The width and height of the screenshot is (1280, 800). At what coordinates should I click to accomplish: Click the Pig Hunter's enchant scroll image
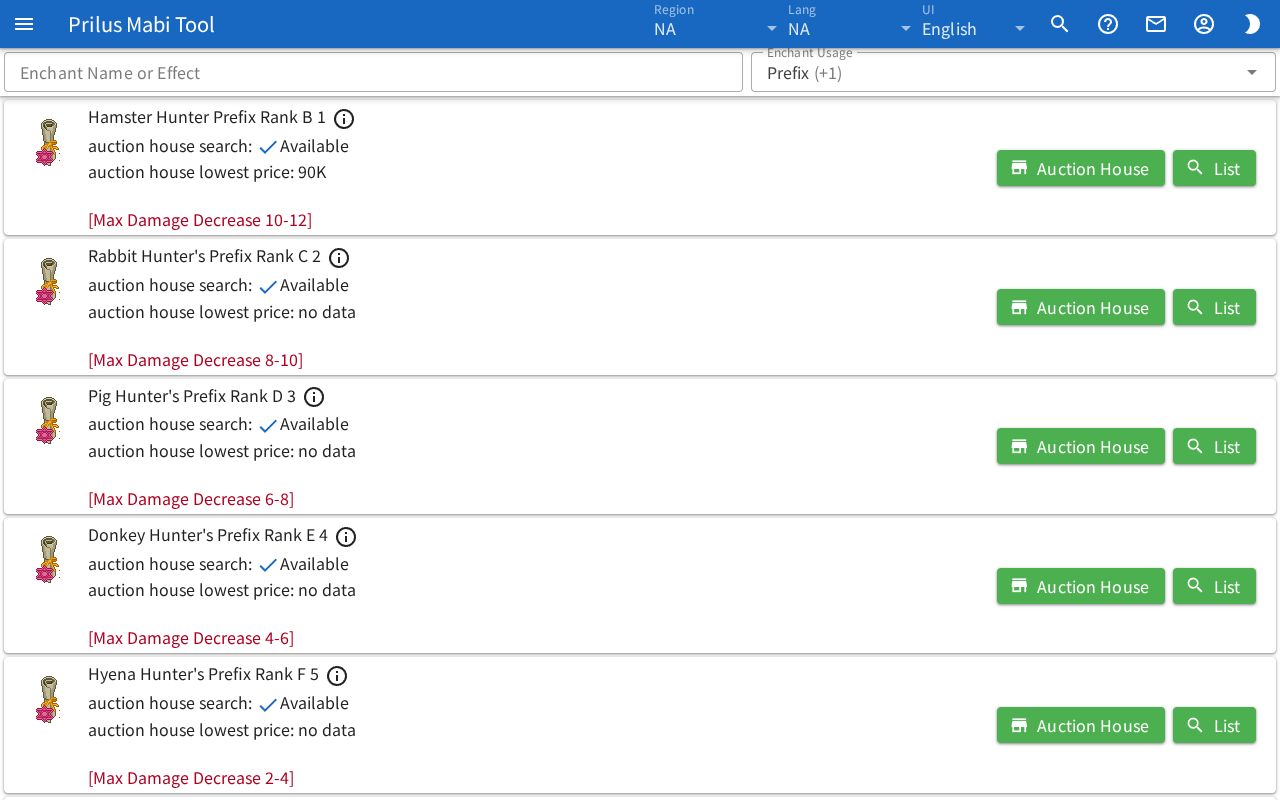(x=48, y=420)
